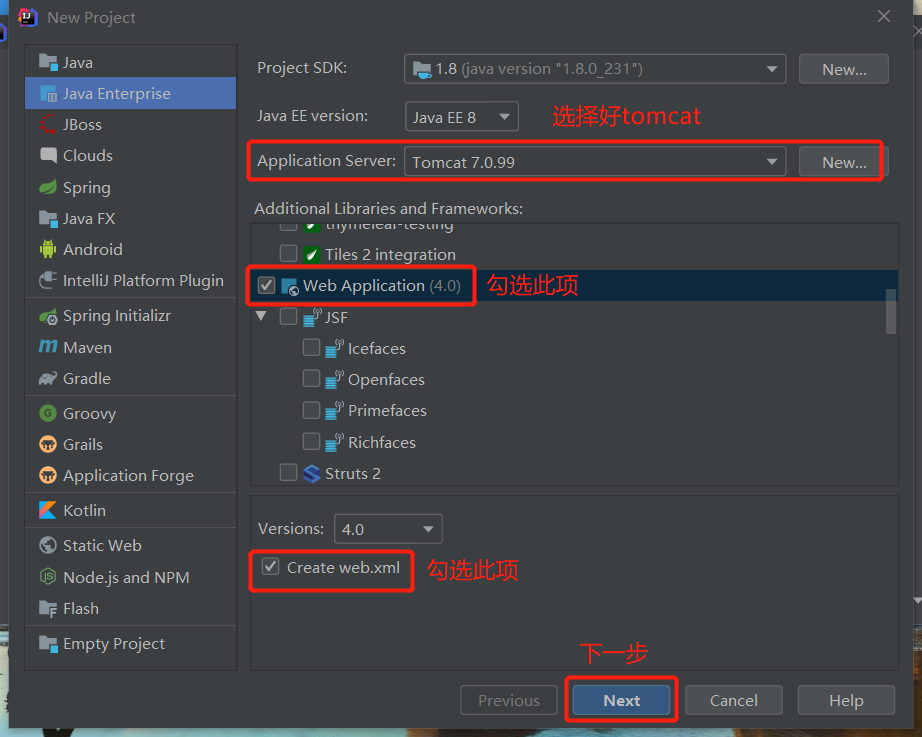Click the Next button

pyautogui.click(x=622, y=700)
